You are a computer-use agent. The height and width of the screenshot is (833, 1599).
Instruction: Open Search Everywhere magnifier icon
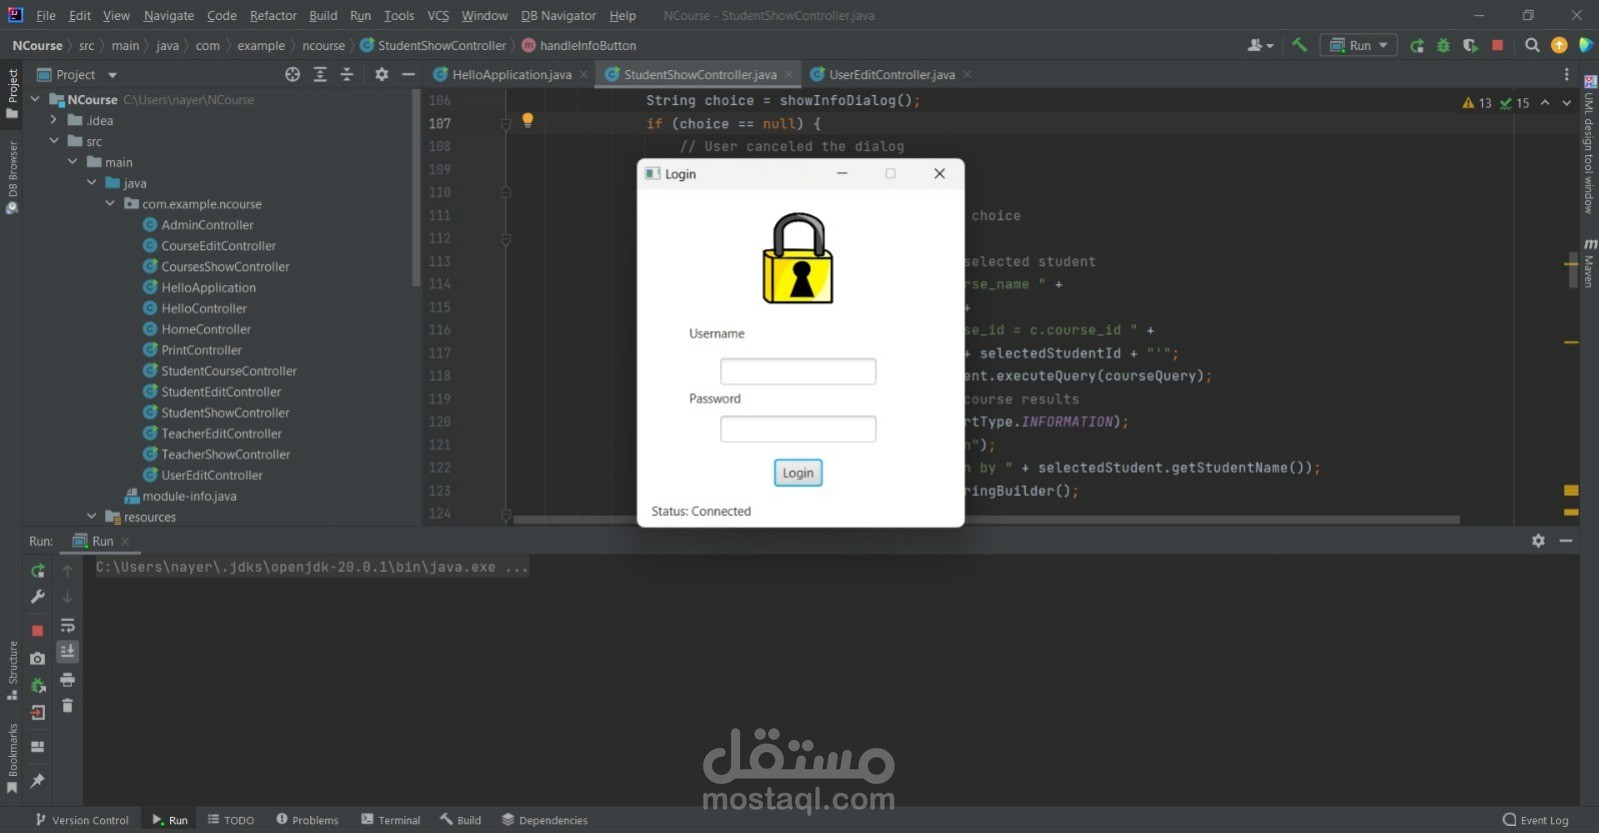pos(1531,45)
